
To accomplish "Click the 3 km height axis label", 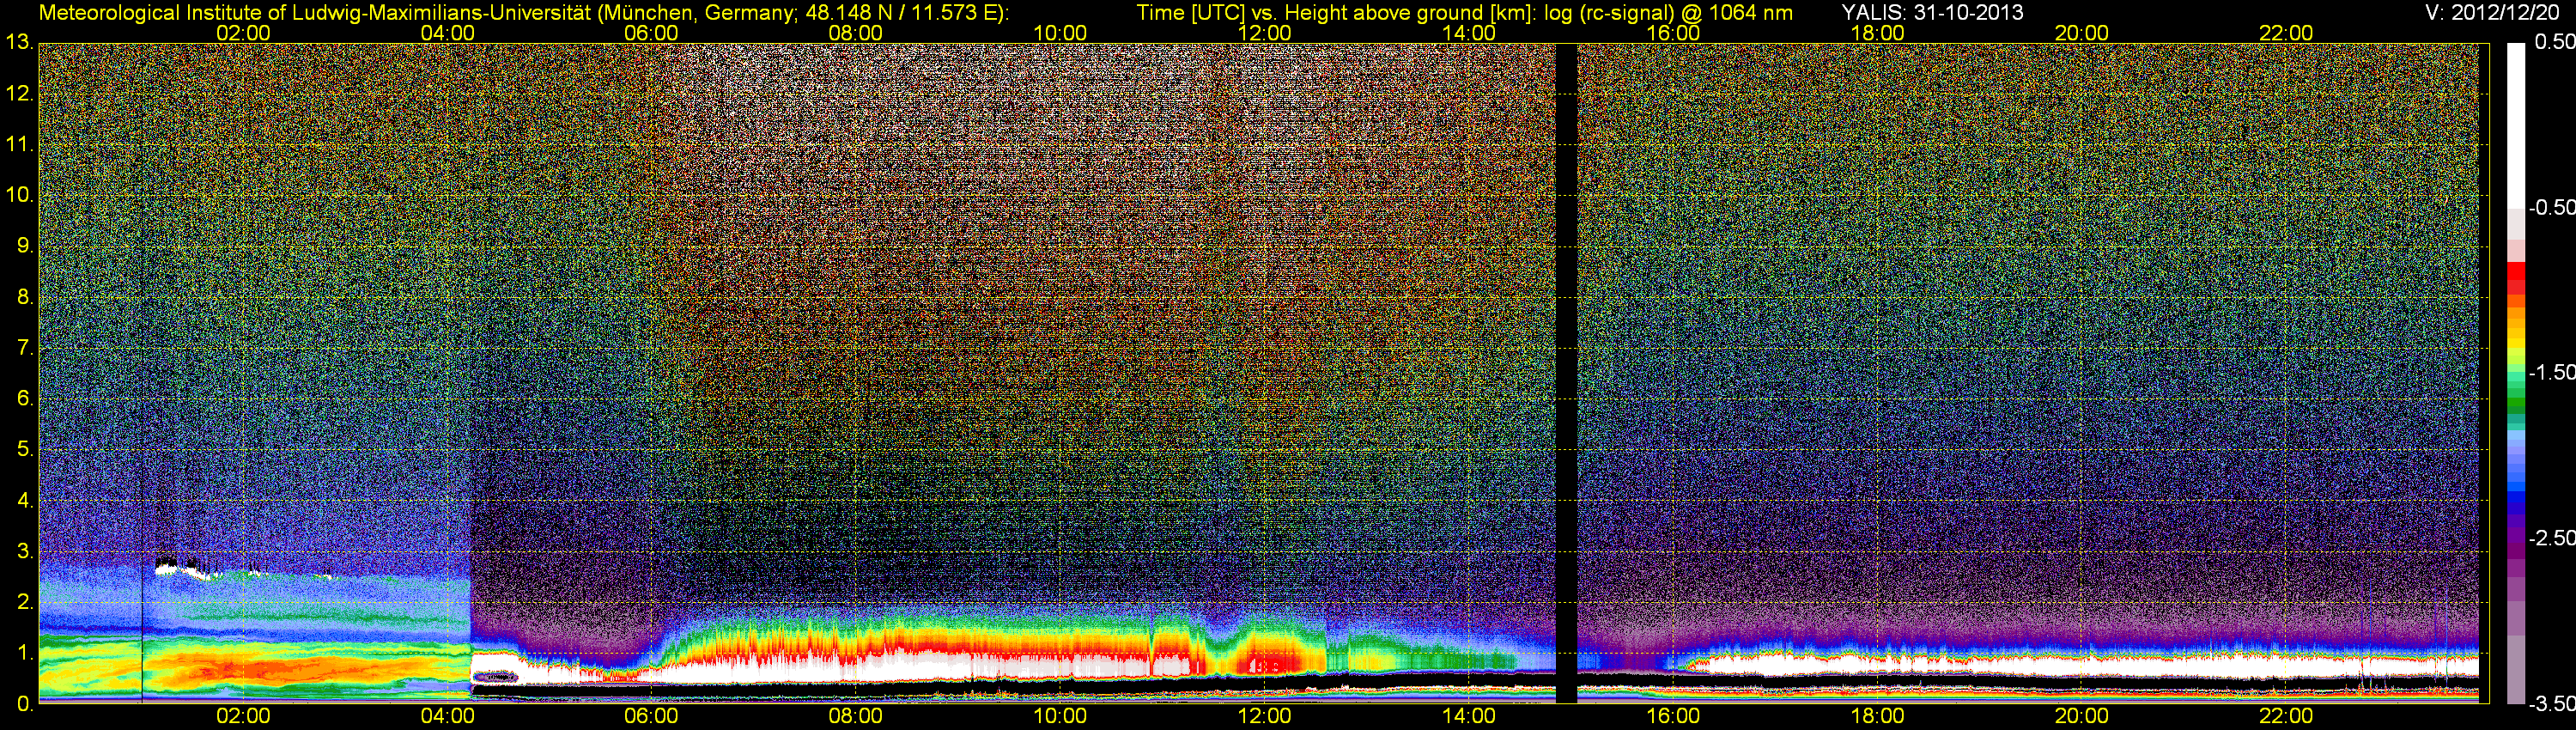I will (24, 551).
